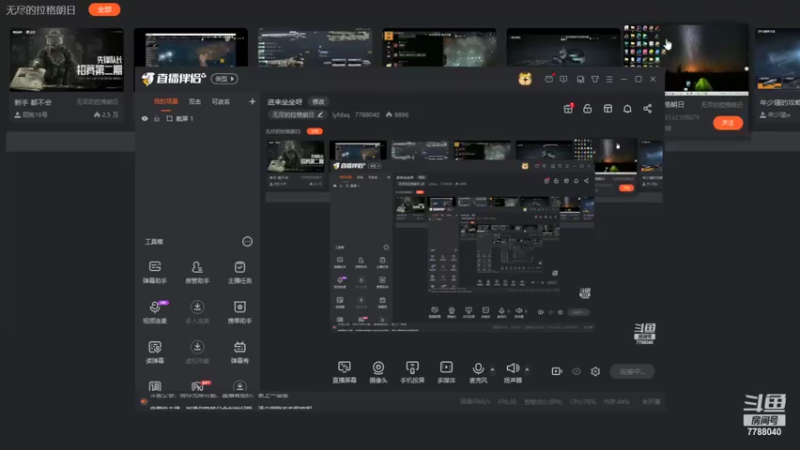800x450 pixels.
Task: Click the unlock padlock icon near the bell
Action: tap(587, 109)
